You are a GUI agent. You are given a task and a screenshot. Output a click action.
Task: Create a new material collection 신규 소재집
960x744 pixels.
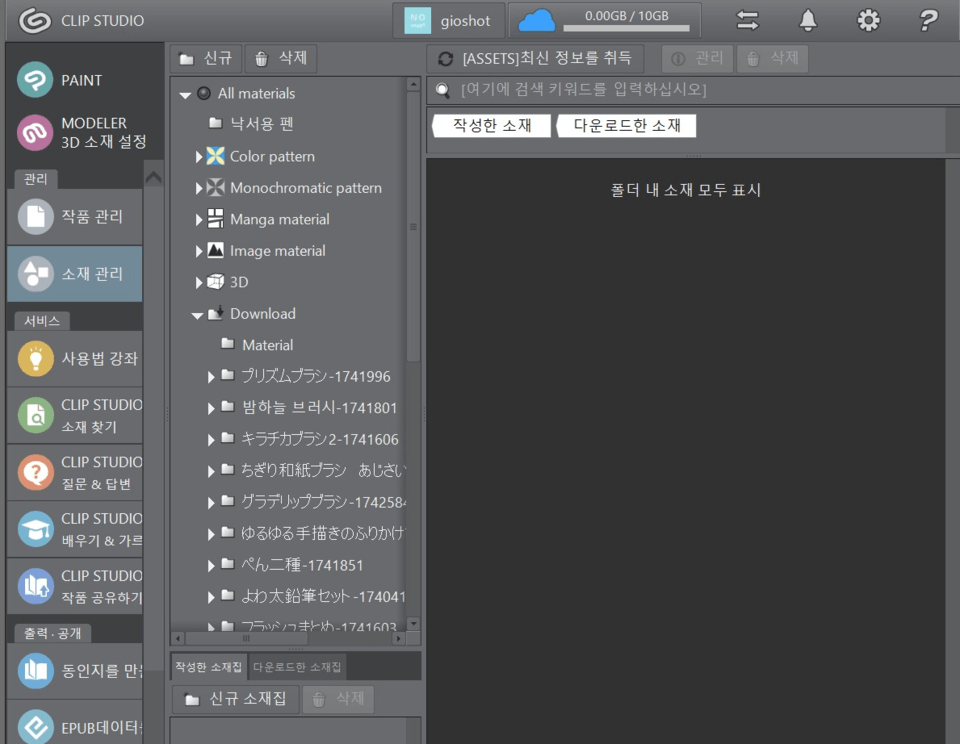pyautogui.click(x=236, y=699)
